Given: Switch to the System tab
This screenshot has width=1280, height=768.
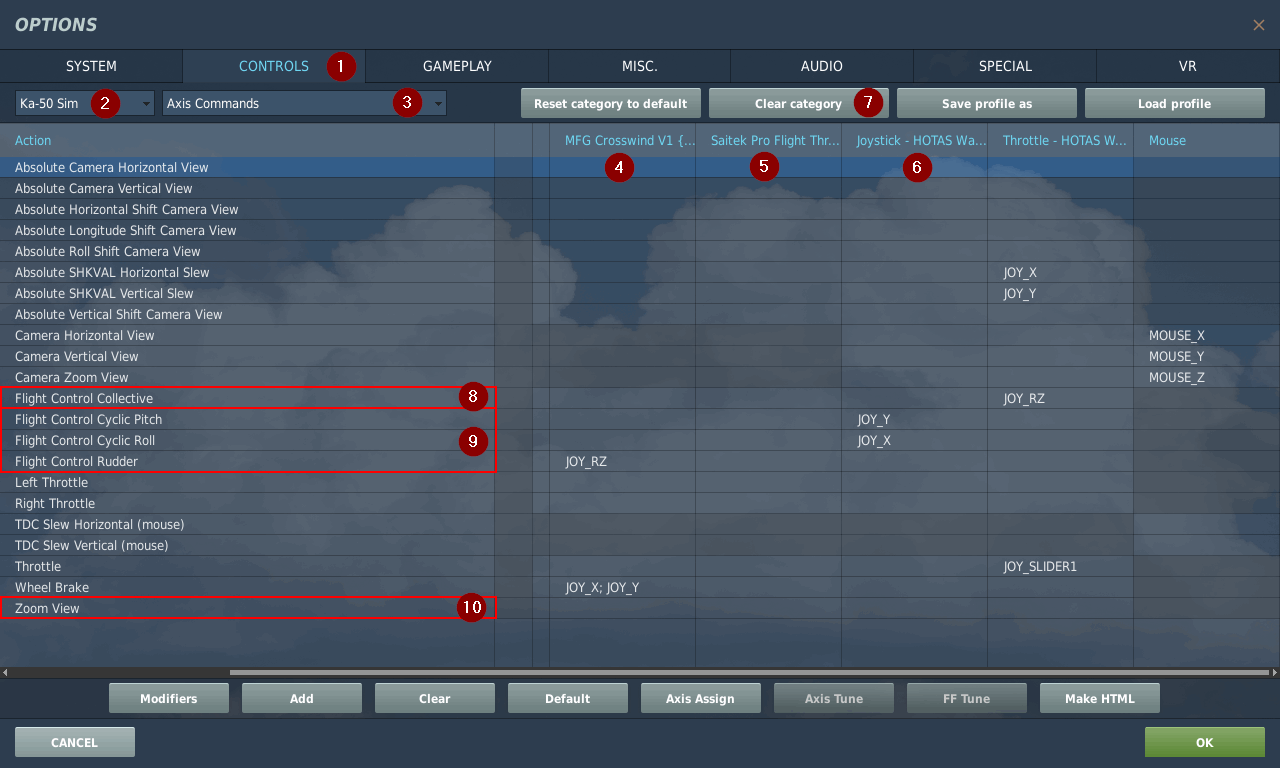Looking at the screenshot, I should (x=91, y=66).
